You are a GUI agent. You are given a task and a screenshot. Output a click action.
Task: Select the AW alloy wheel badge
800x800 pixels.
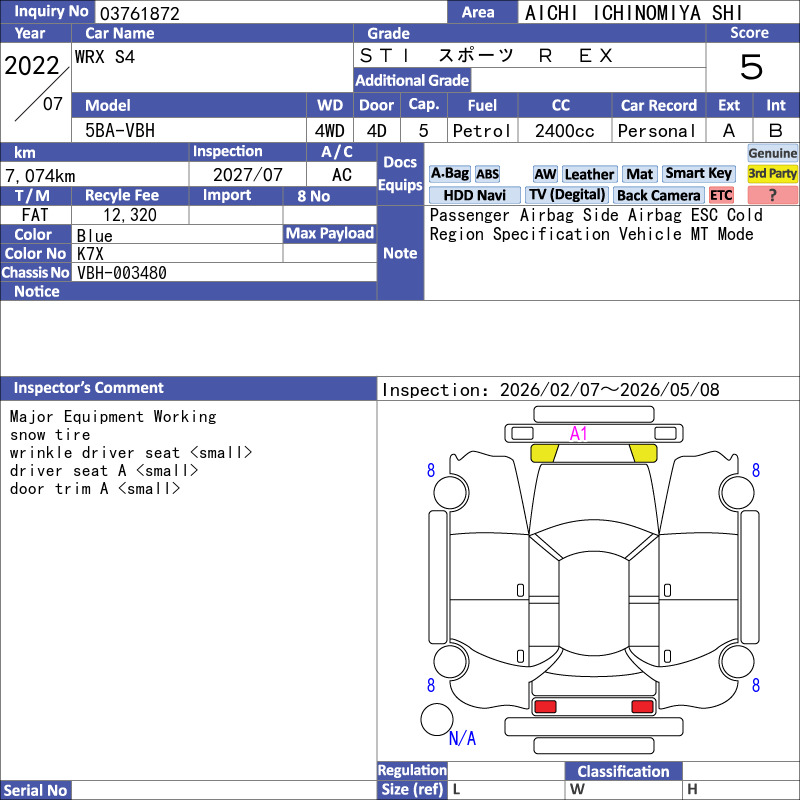point(545,174)
